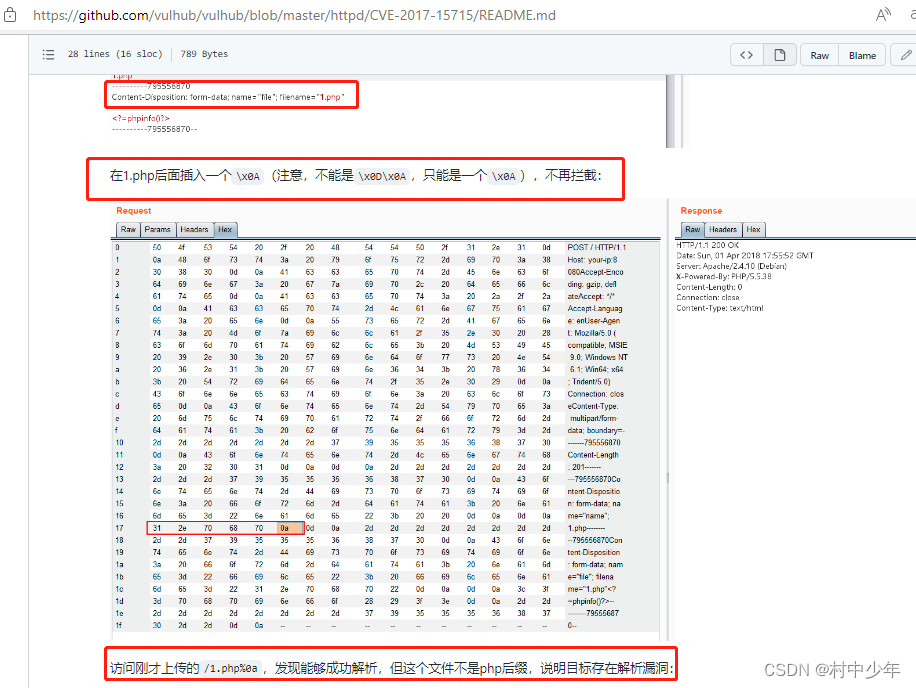Click the Request heading label
The image size is (916, 688).
134,211
